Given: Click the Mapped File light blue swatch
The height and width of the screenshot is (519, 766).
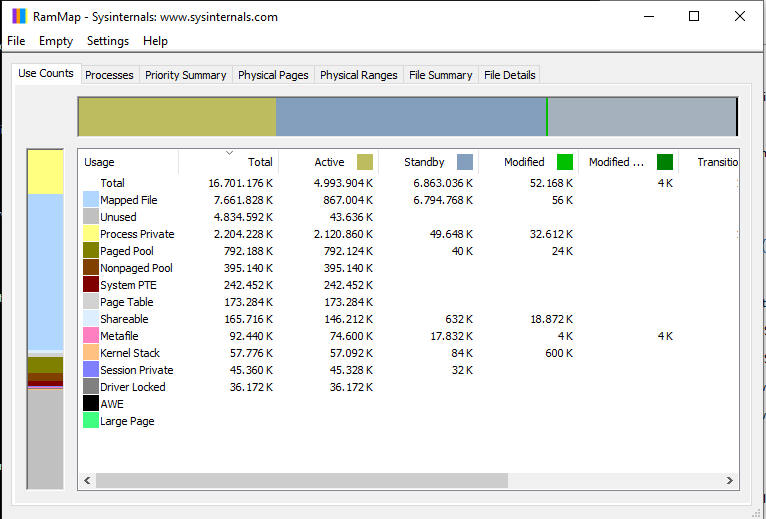Looking at the screenshot, I should (x=91, y=200).
